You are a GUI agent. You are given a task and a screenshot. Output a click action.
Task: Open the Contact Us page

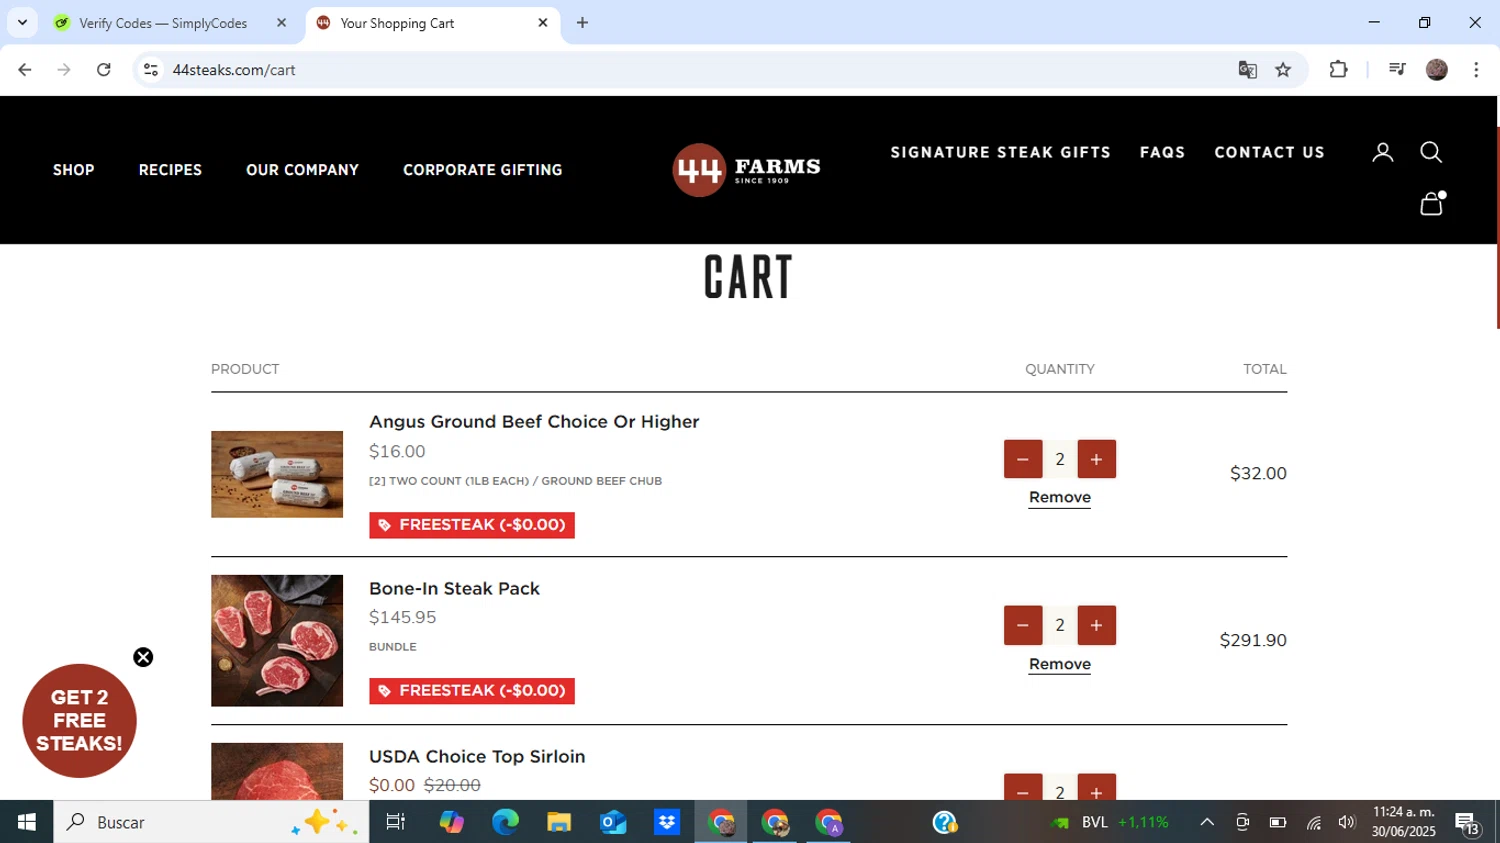[1269, 152]
